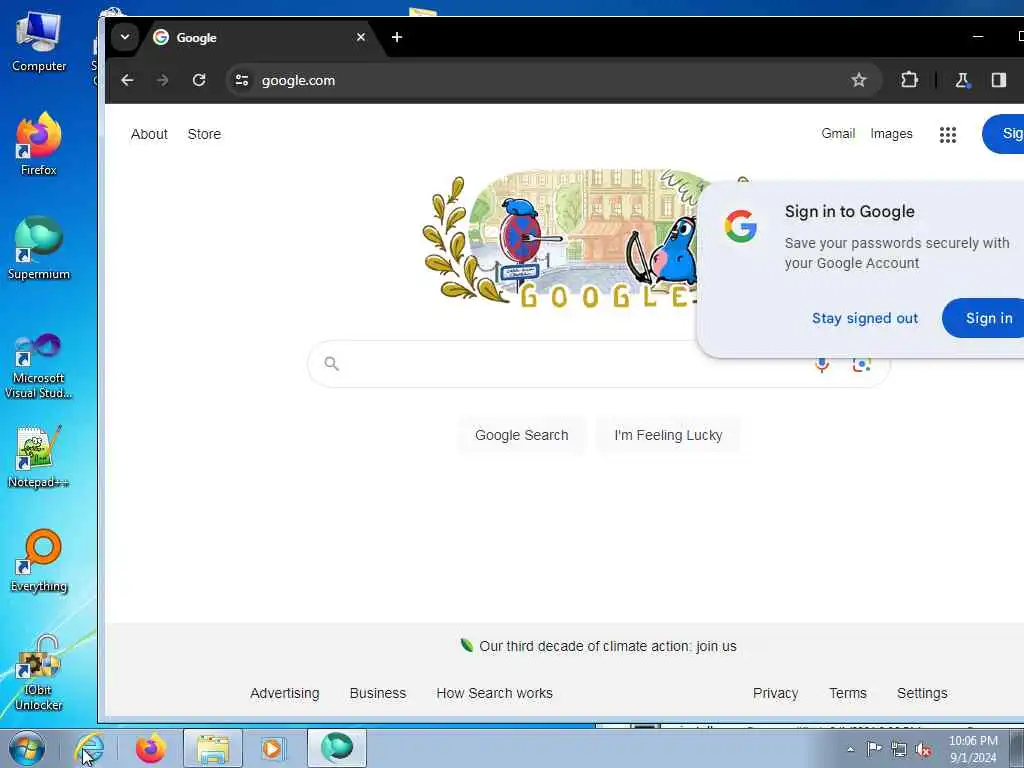1024x768 pixels.
Task: Open the Privacy footer link
Action: 775,693
